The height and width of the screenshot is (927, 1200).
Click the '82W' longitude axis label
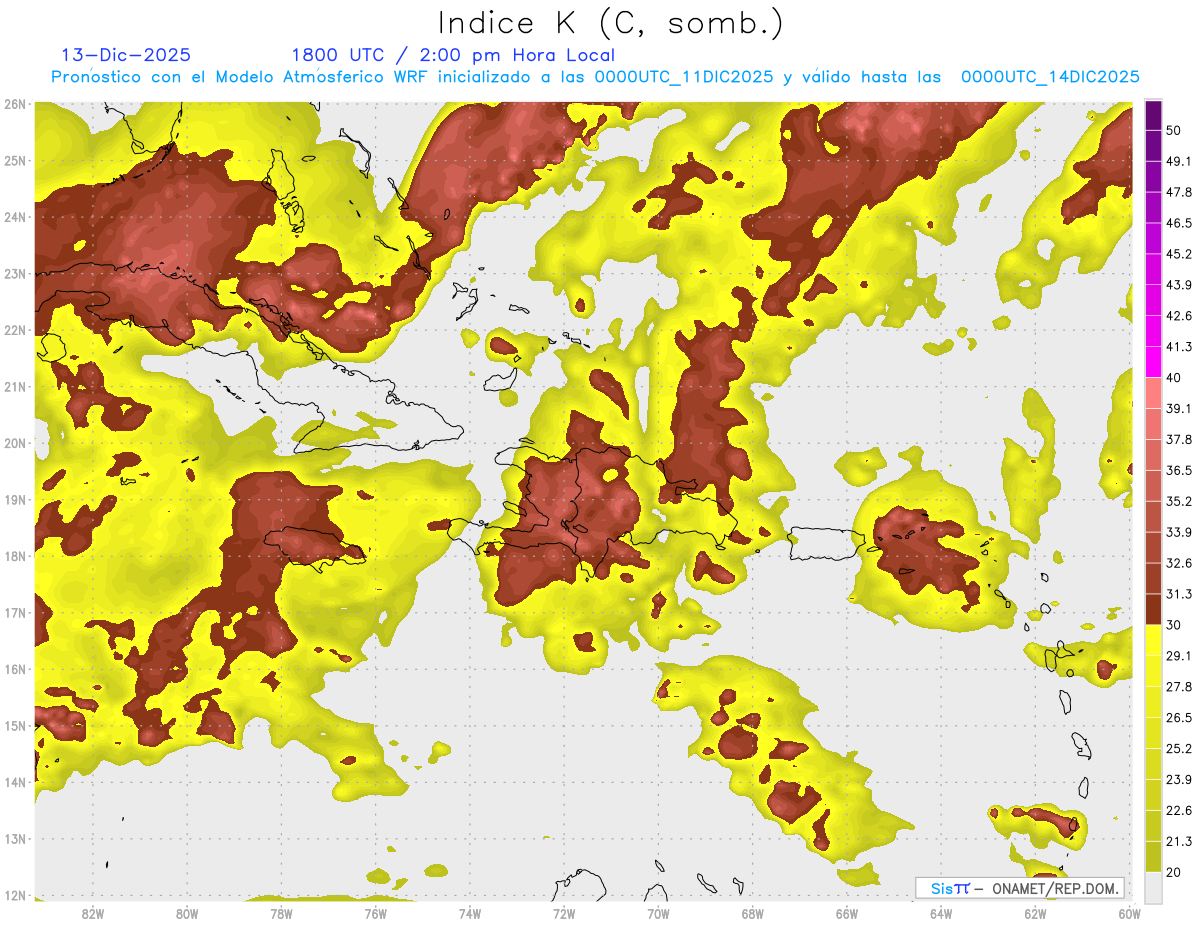click(x=93, y=913)
